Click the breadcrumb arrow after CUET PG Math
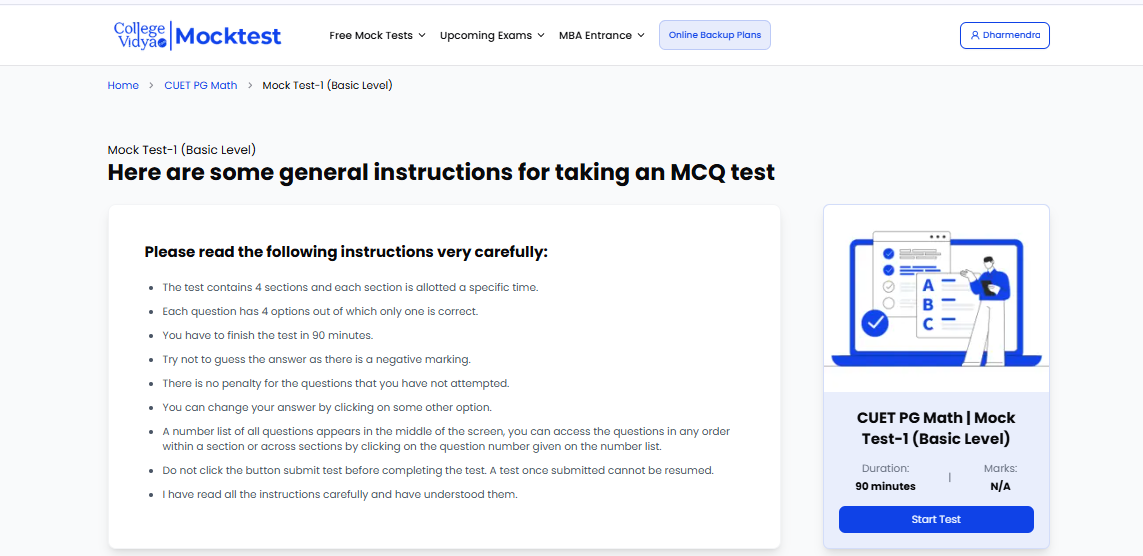The image size is (1143, 556). (x=250, y=86)
